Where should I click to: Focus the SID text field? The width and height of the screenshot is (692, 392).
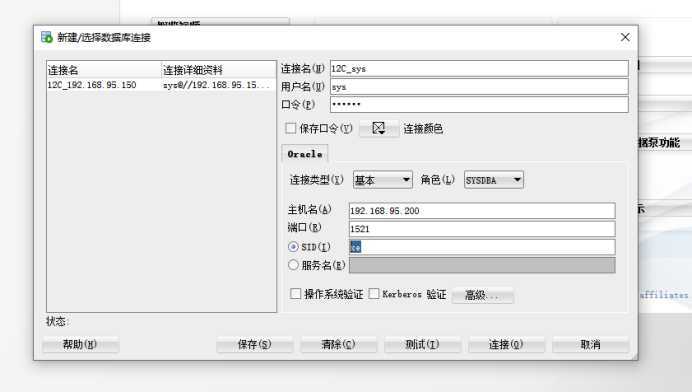pos(482,247)
